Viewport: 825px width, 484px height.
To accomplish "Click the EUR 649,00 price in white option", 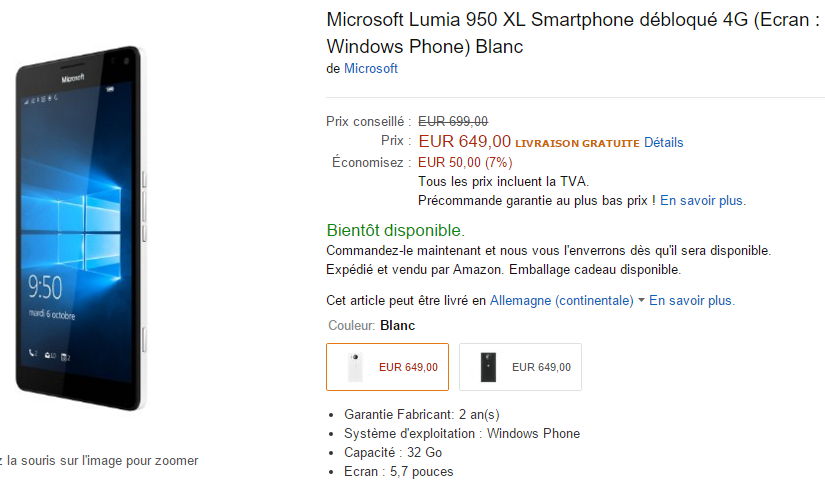I will coord(408,367).
